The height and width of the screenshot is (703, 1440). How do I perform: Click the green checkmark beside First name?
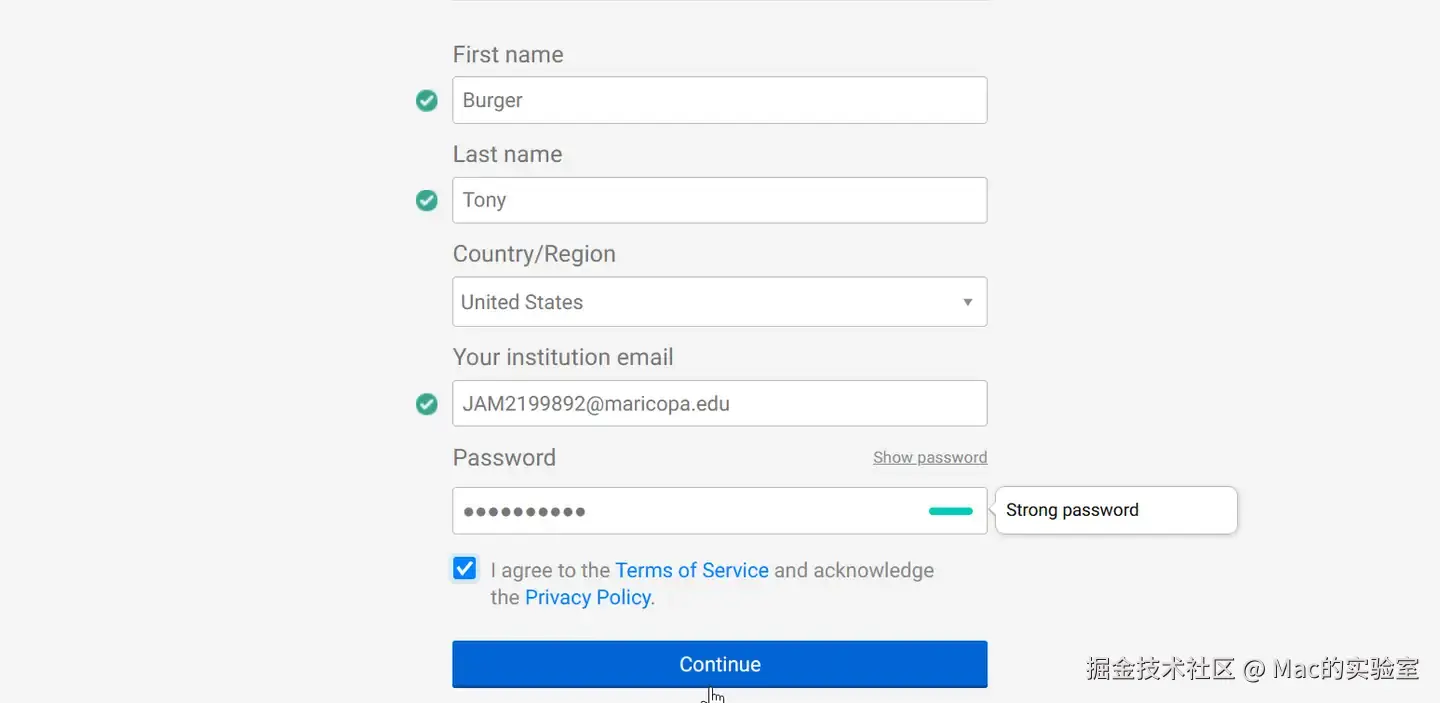tap(427, 101)
